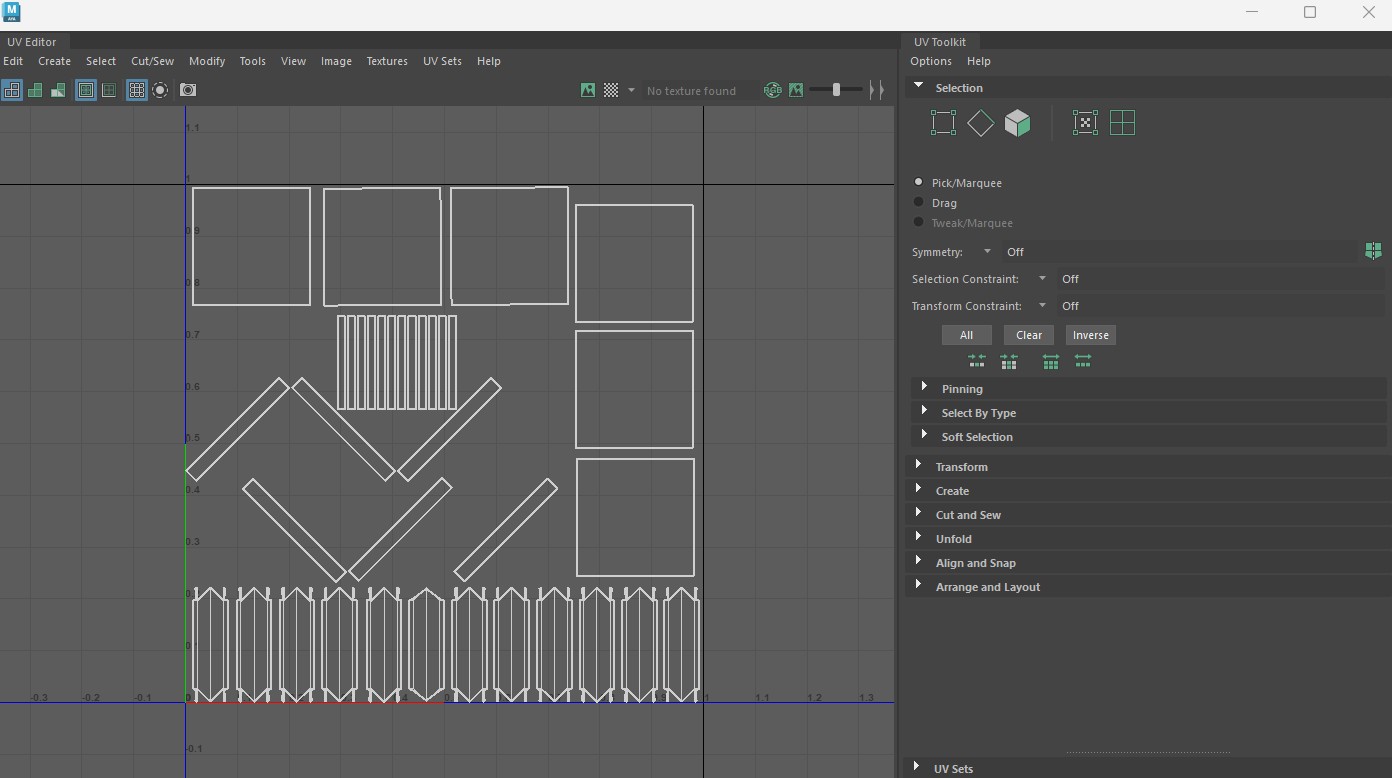Select UV selection mode icon in Toolkit

(x=943, y=123)
